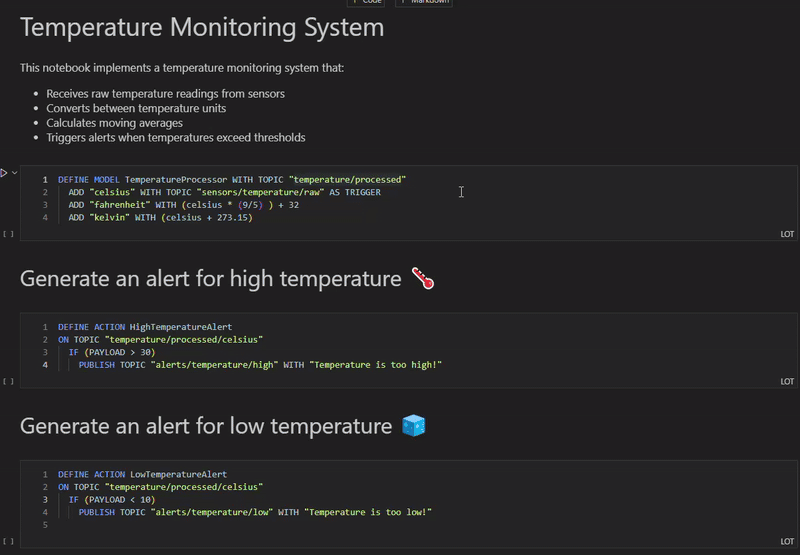The image size is (800, 555).
Task: Run the TemperatureProcessor model cell
Action: point(4,173)
